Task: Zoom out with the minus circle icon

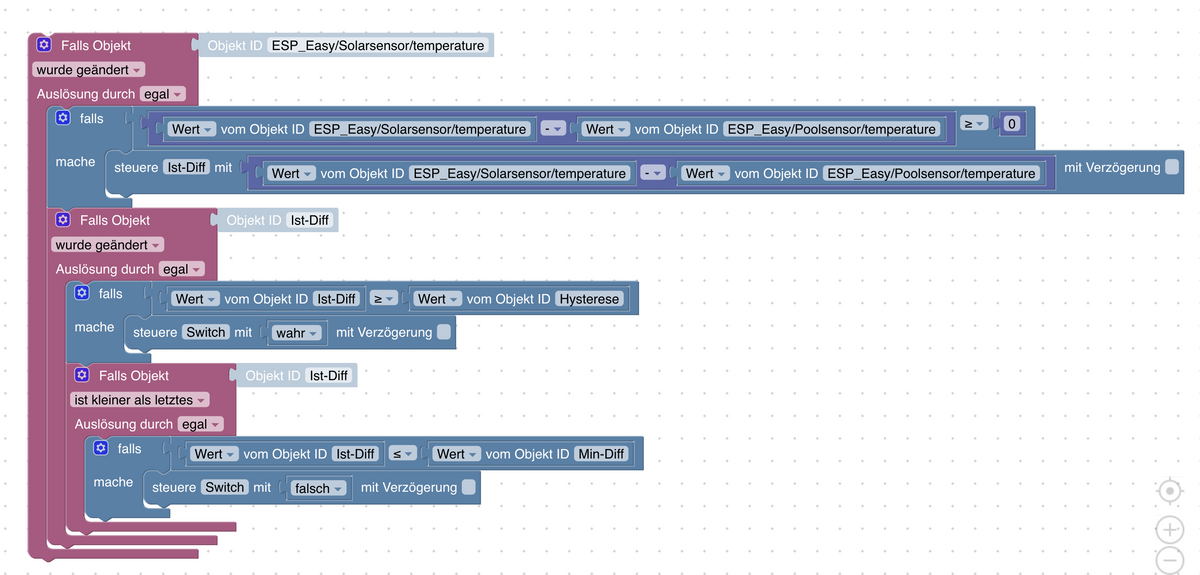Action: [x=1170, y=560]
